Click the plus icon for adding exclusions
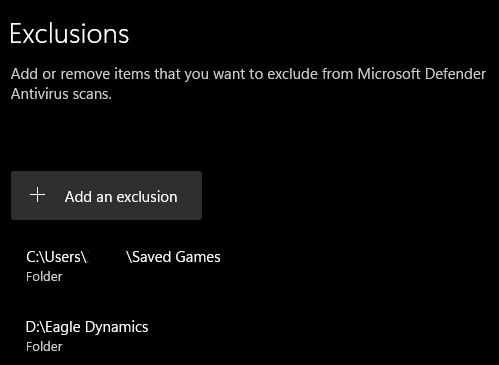The height and width of the screenshot is (365, 499). pyautogui.click(x=37, y=195)
